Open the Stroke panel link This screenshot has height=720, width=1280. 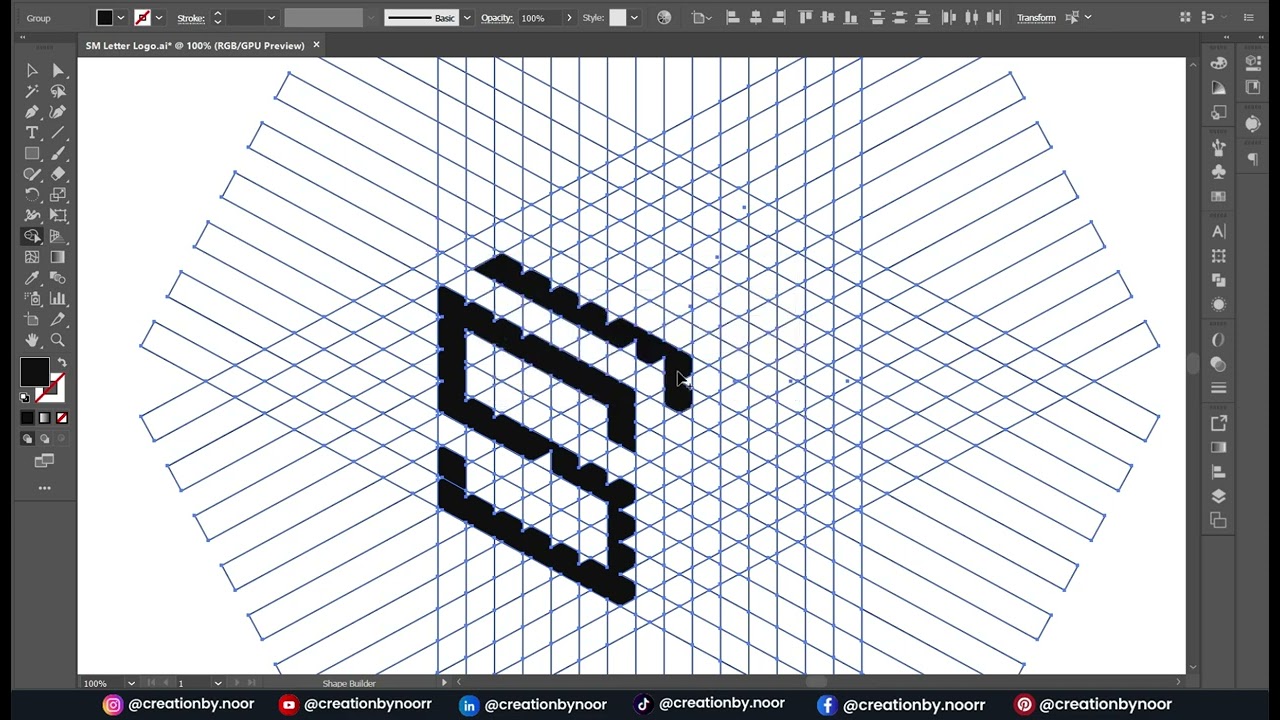(x=191, y=18)
